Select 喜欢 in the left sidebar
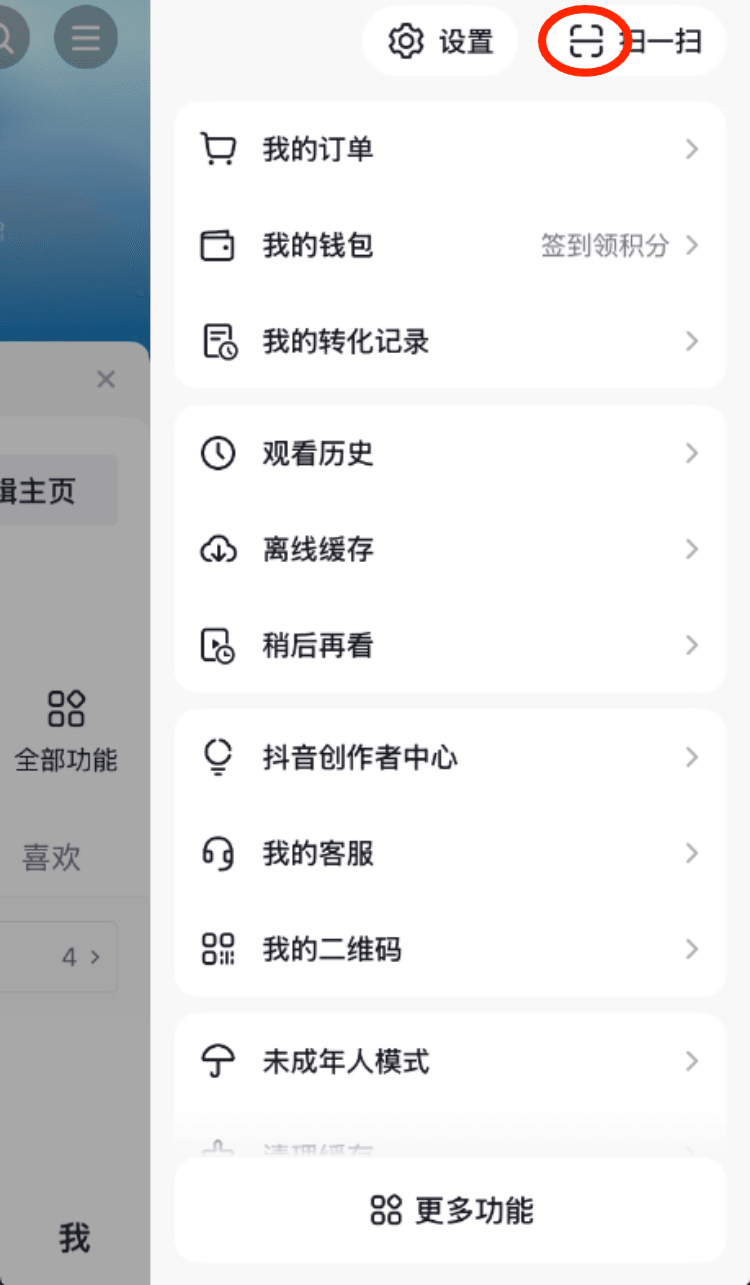 click(51, 858)
